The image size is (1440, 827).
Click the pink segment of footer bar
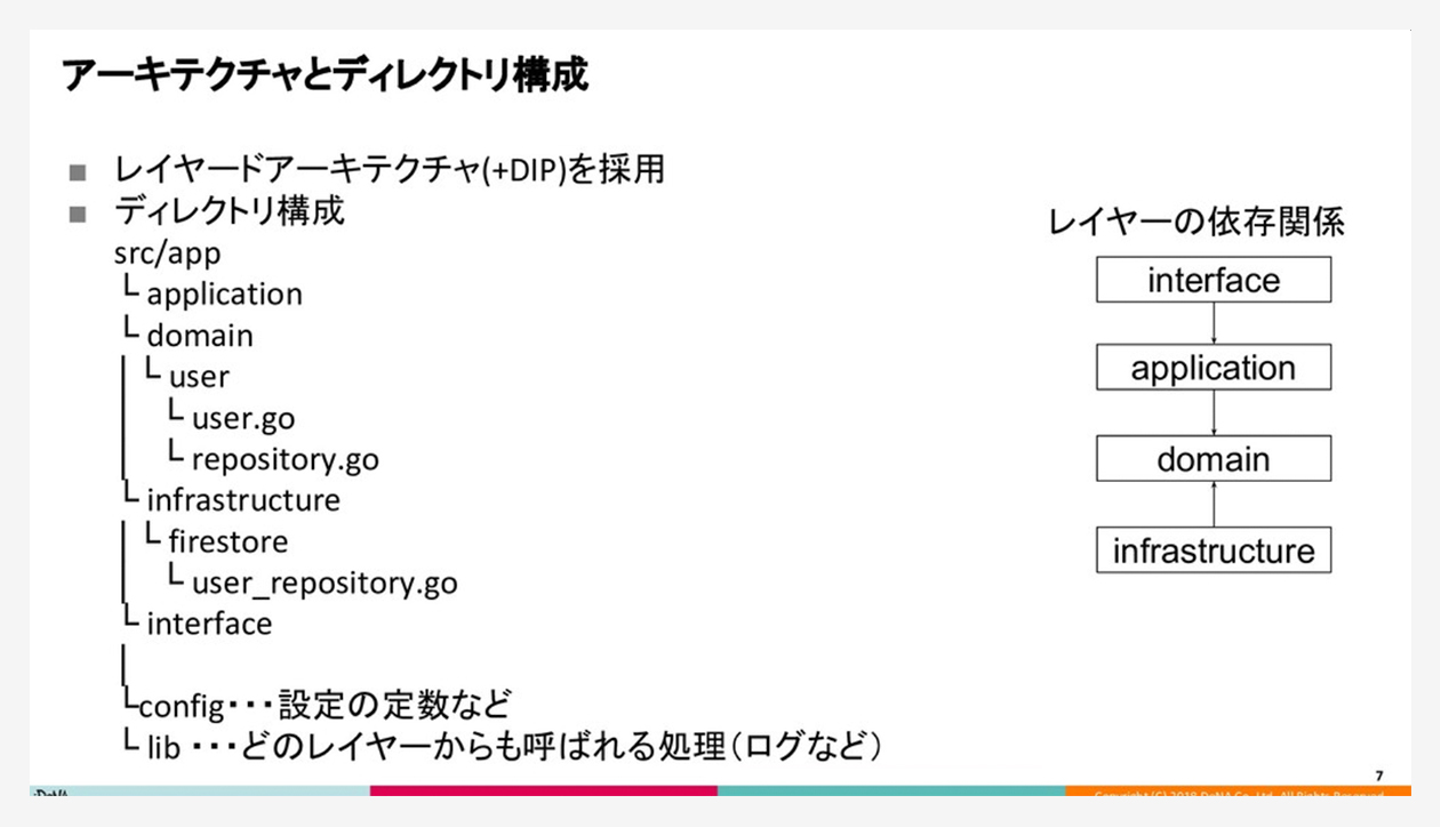pos(543,791)
